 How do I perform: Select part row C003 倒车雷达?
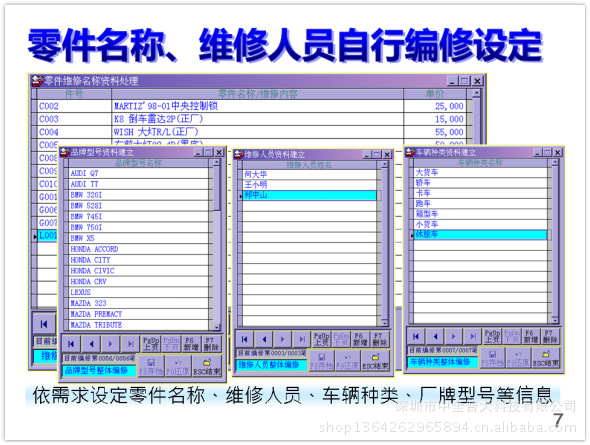(251, 119)
